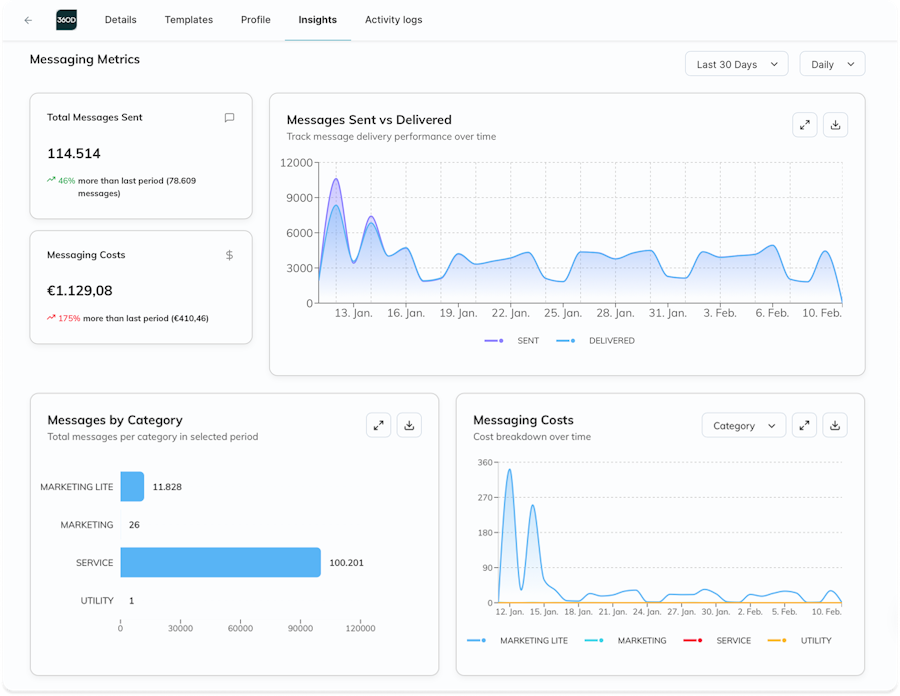The image size is (900, 696).
Task: Open the Activity logs tab
Action: (x=393, y=20)
